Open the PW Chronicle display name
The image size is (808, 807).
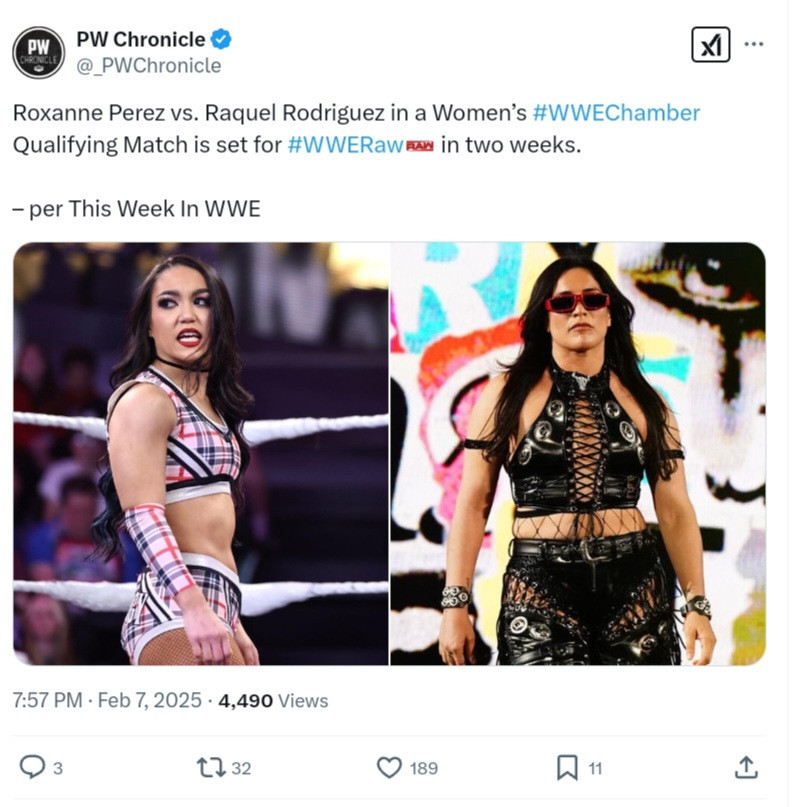tap(141, 39)
